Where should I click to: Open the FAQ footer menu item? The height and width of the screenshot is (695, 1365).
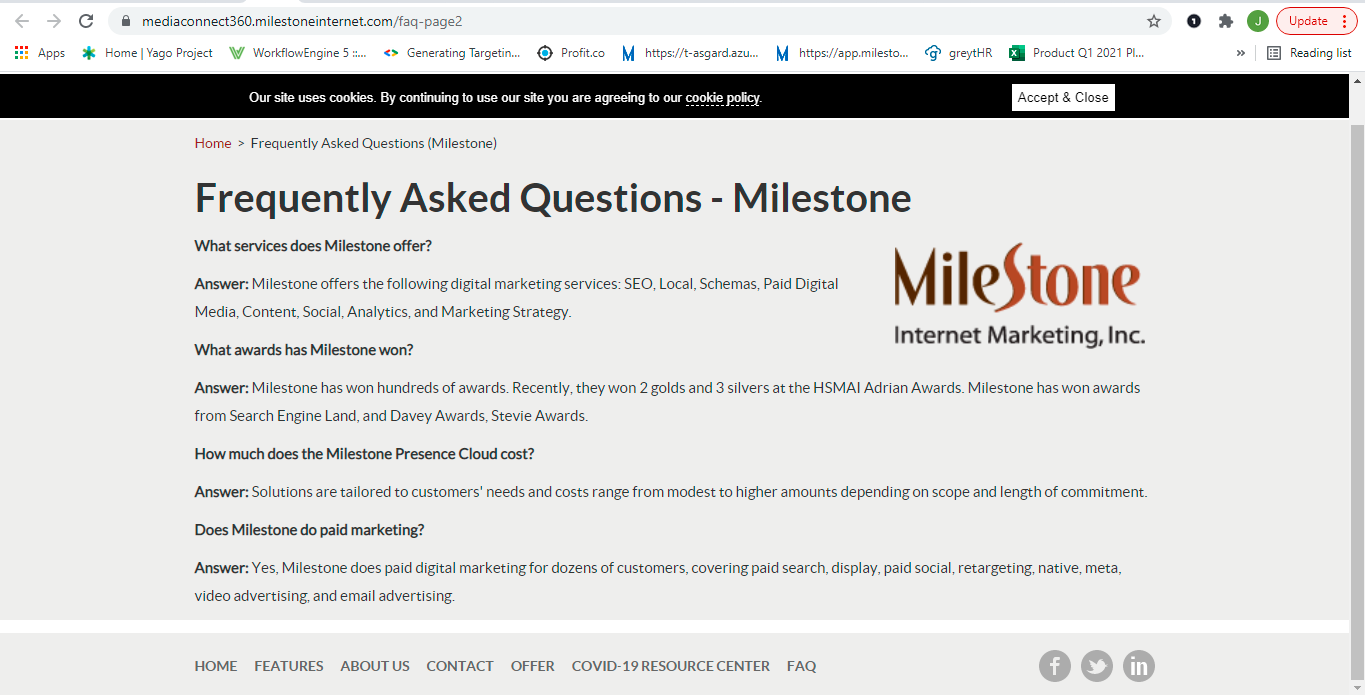tap(801, 666)
